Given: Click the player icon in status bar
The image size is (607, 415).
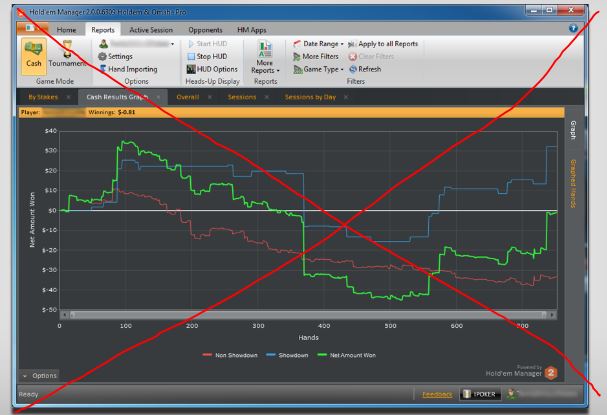Looking at the screenshot, I should coord(512,394).
